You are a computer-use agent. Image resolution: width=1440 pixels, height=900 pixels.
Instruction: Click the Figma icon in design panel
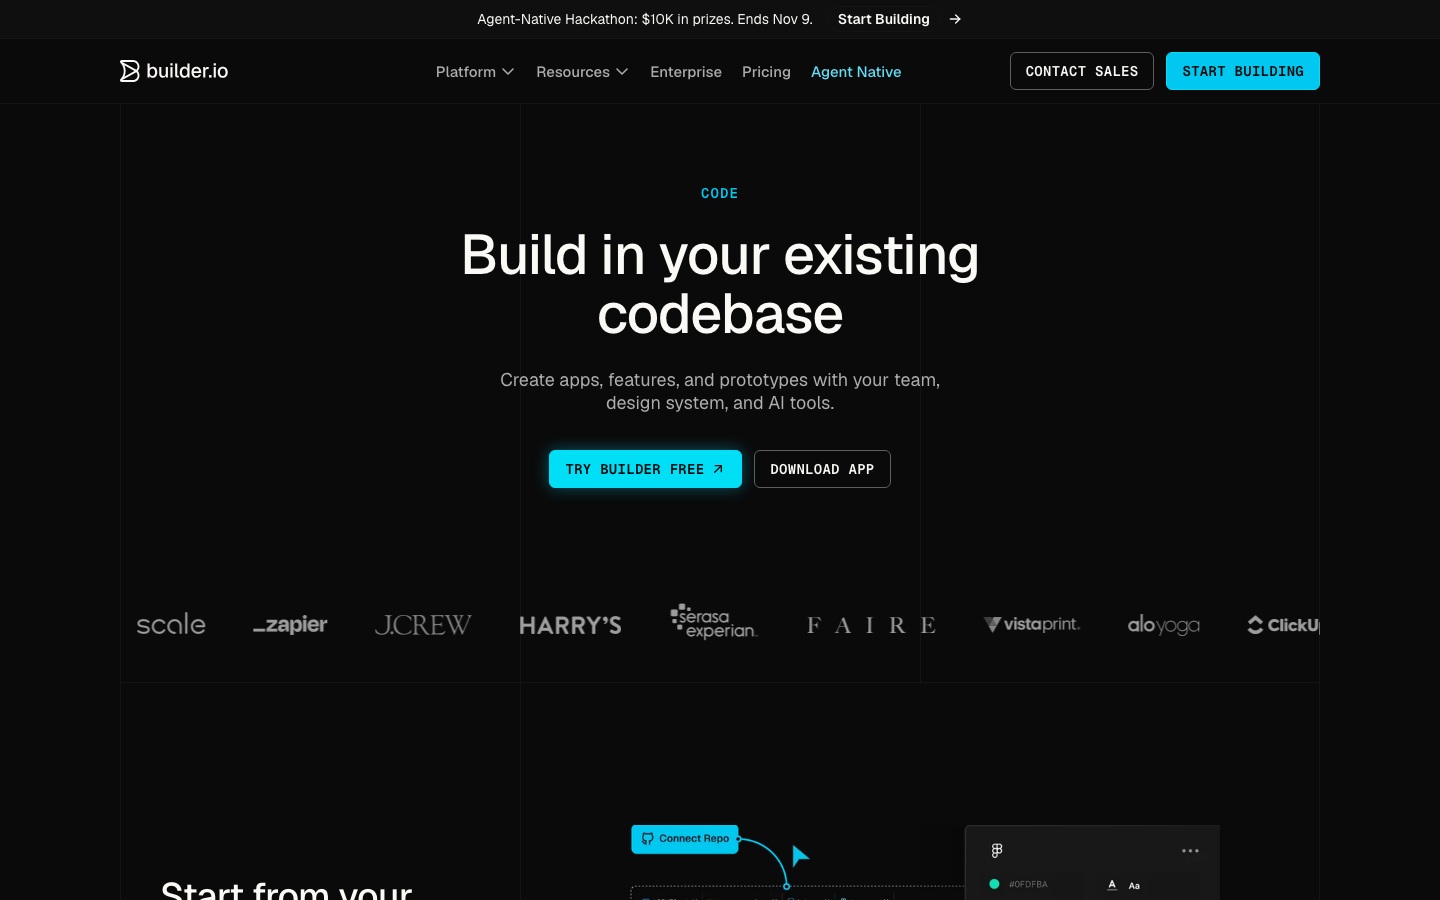[997, 851]
